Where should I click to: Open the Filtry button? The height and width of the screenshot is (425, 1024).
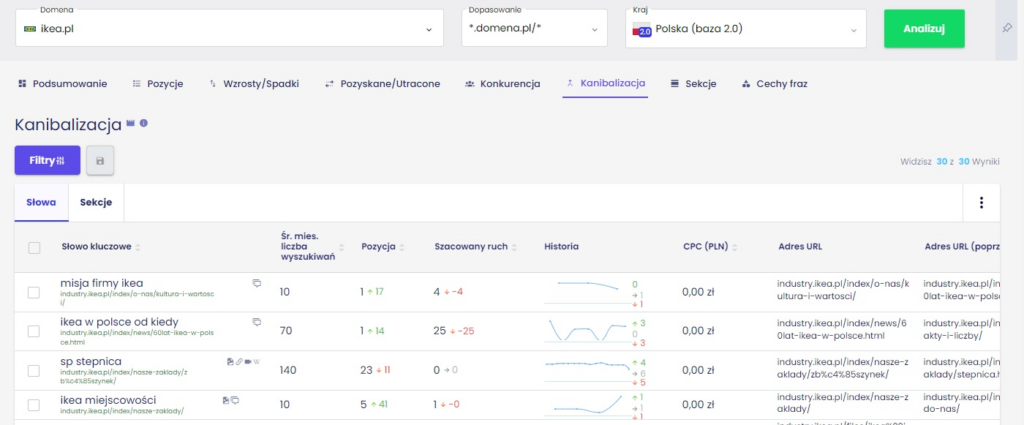coord(47,160)
